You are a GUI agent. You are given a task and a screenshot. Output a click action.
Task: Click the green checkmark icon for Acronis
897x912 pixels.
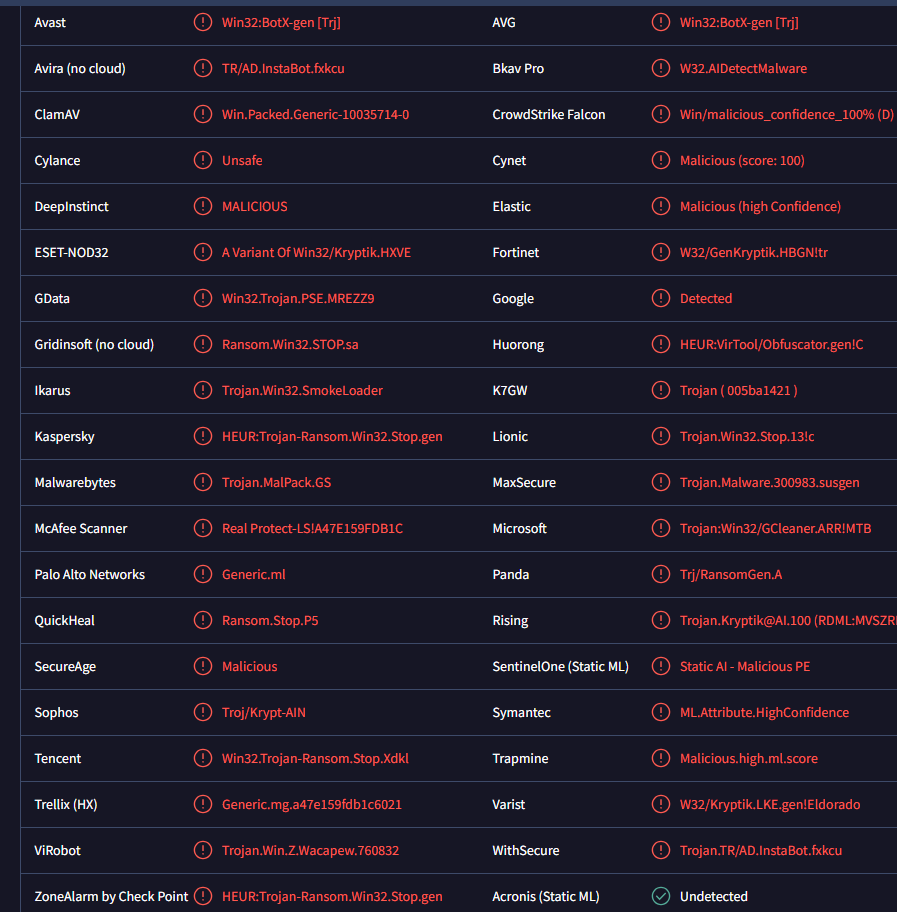point(661,897)
